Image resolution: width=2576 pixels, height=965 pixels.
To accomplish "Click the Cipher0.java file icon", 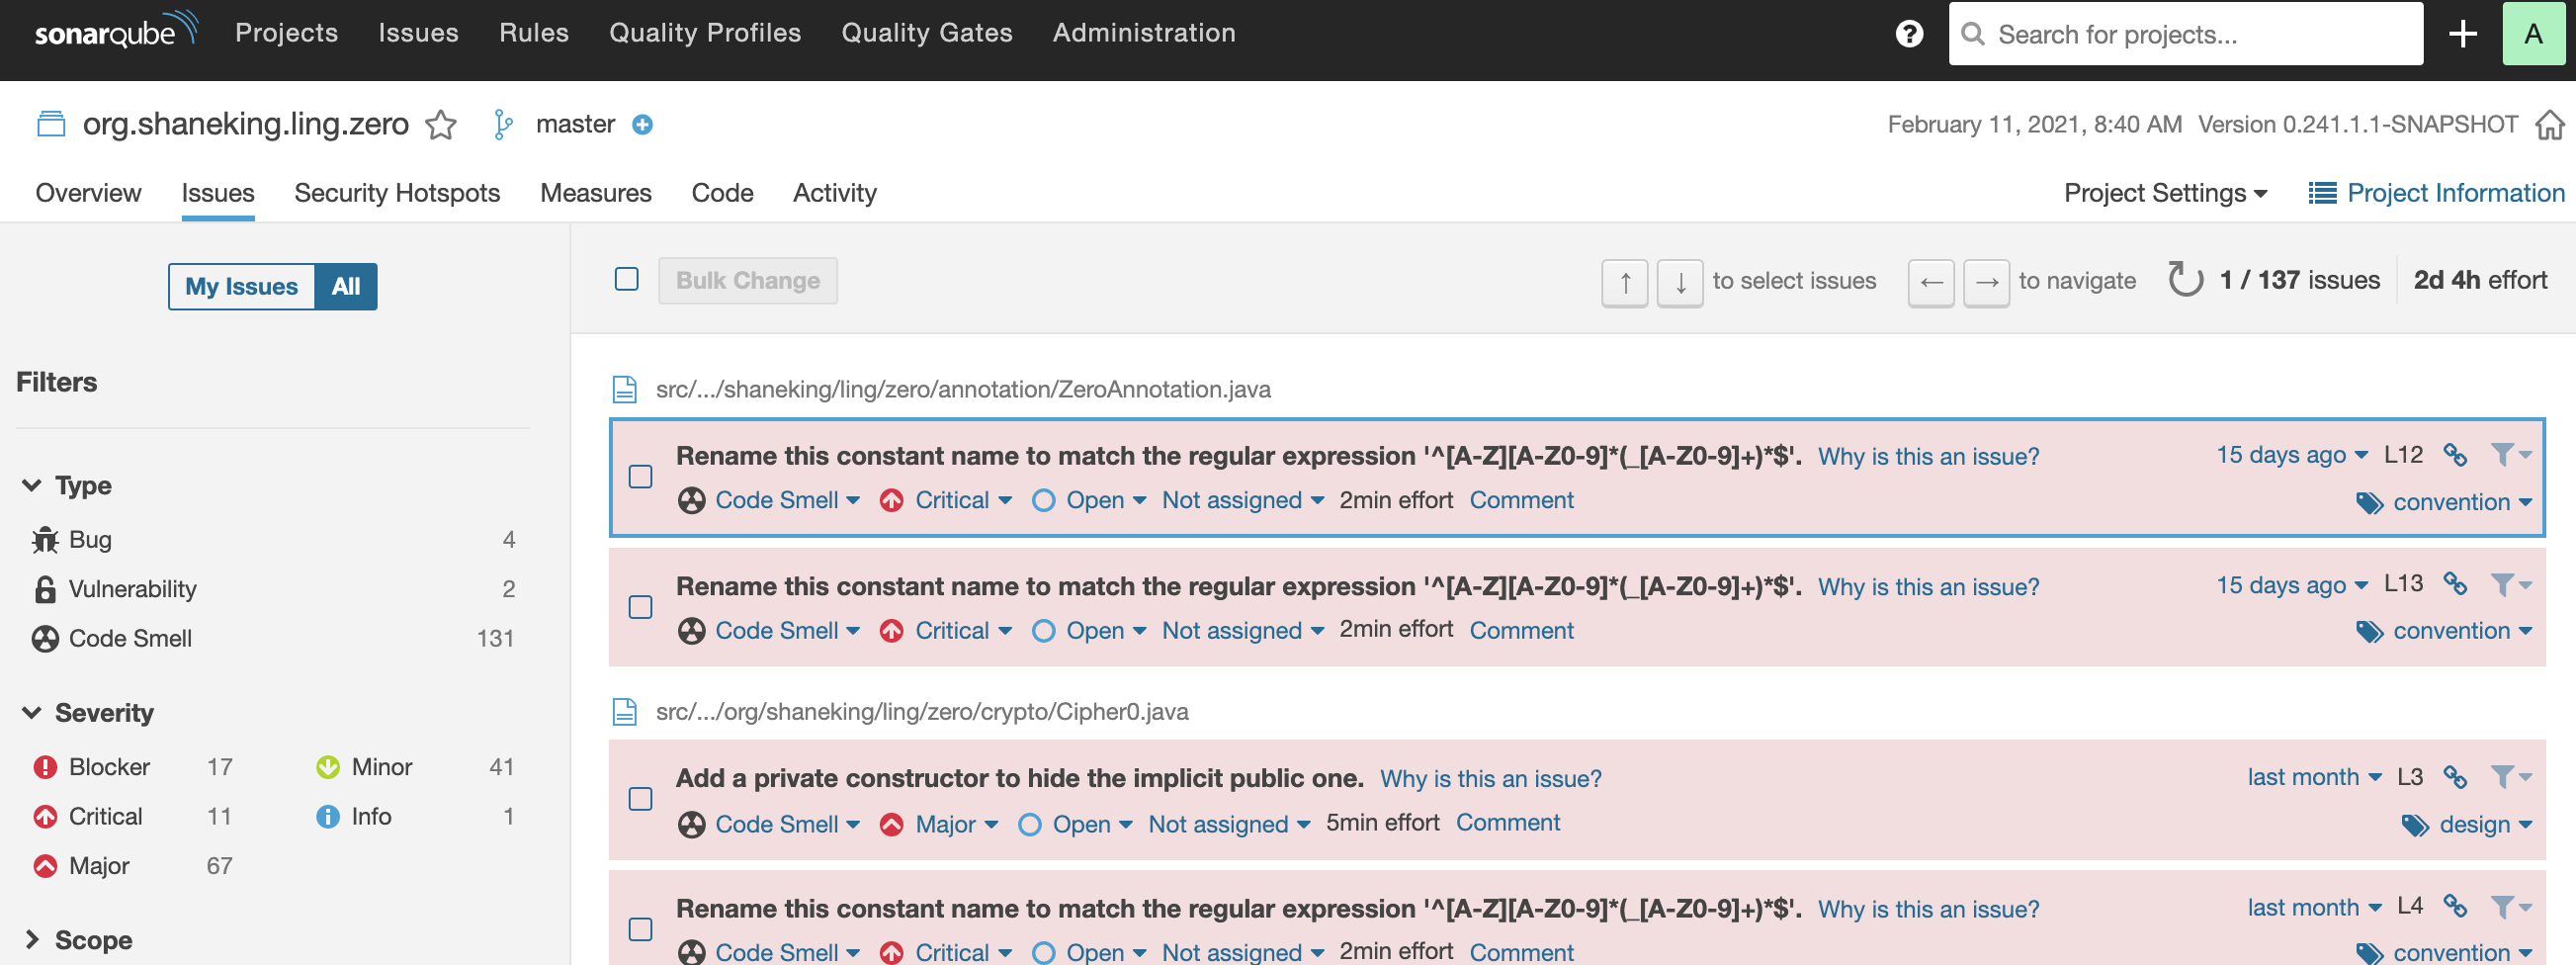I will click(x=625, y=712).
